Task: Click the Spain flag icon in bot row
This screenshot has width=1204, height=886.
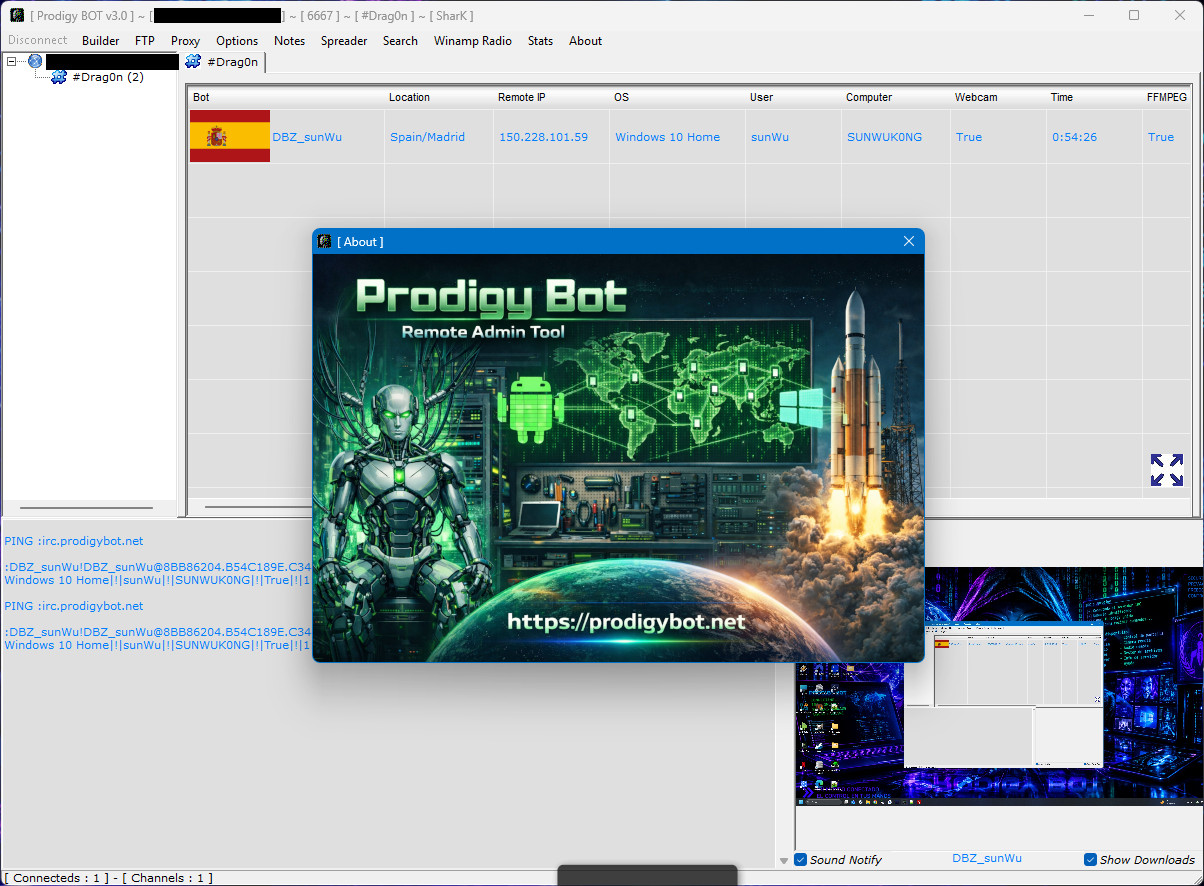Action: click(230, 136)
